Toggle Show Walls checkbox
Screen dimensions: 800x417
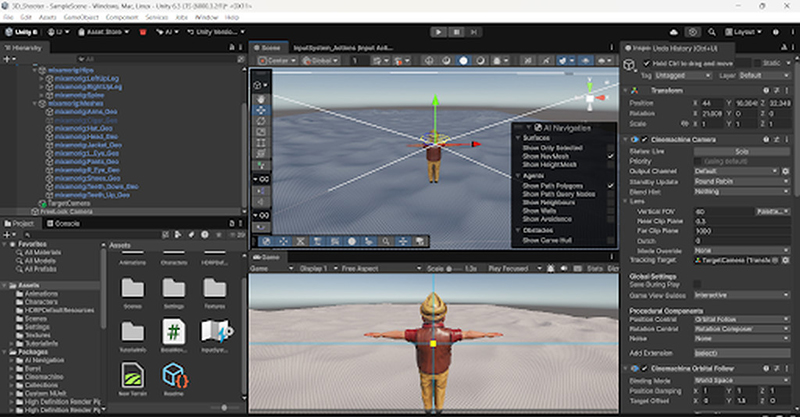coord(611,210)
